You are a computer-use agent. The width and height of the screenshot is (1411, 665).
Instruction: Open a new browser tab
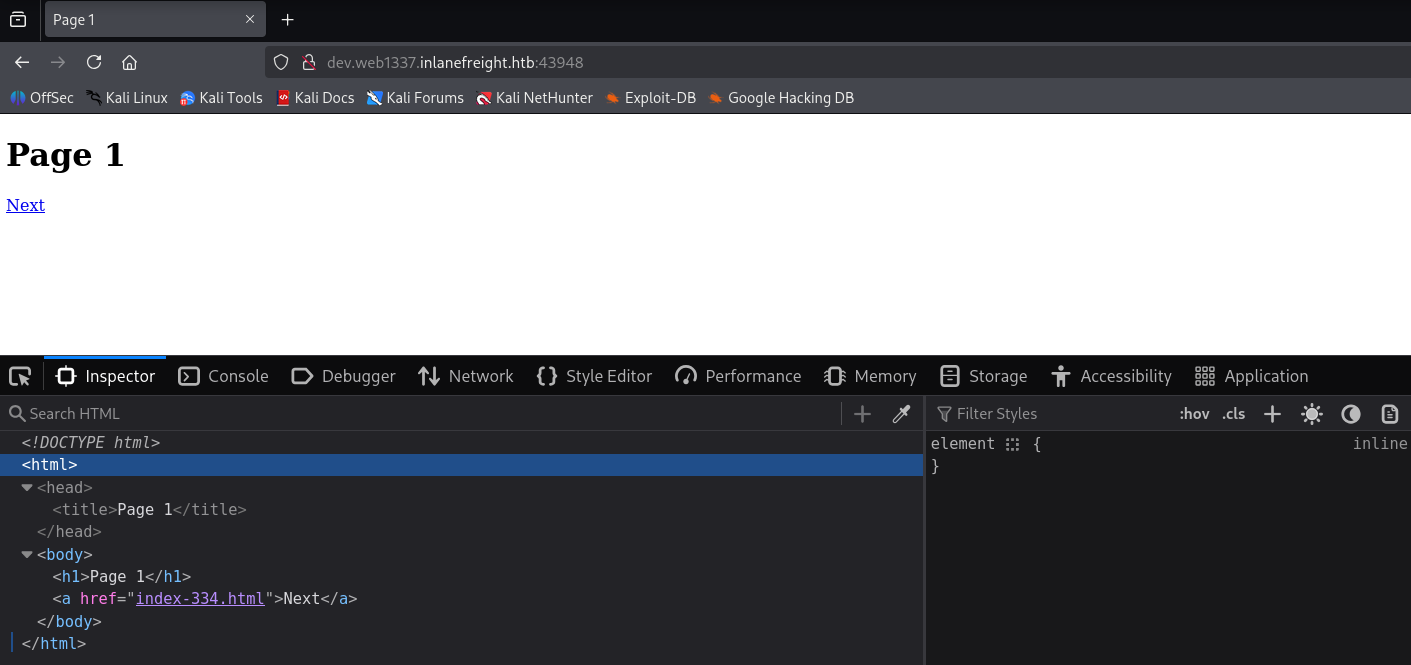coord(288,20)
